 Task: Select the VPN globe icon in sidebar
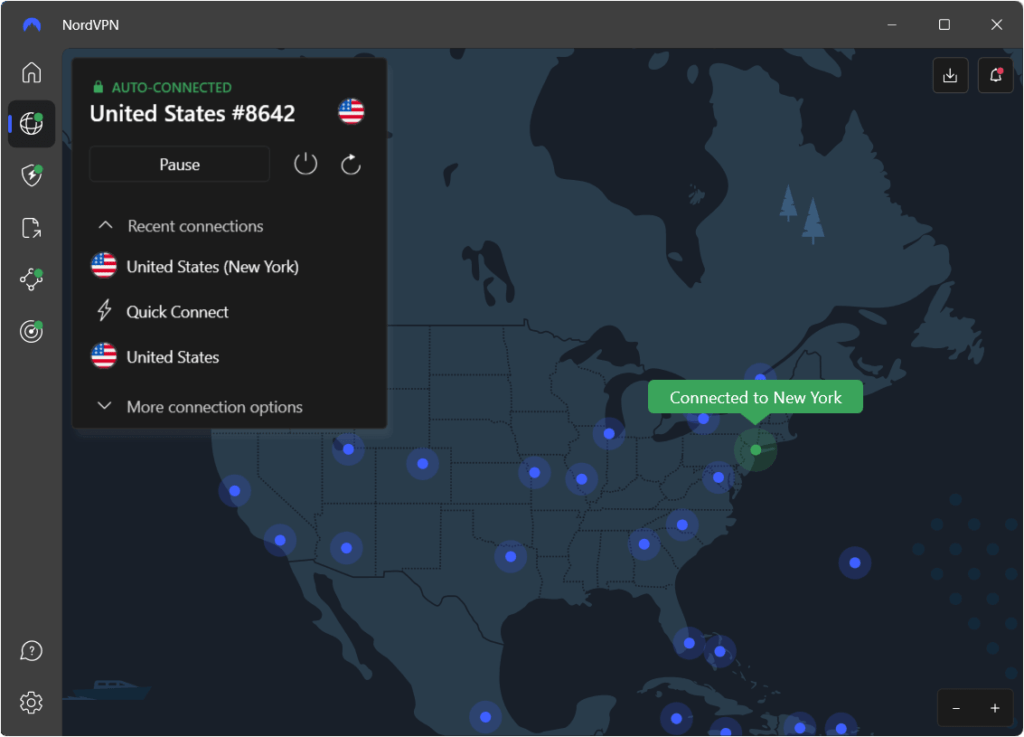31,123
